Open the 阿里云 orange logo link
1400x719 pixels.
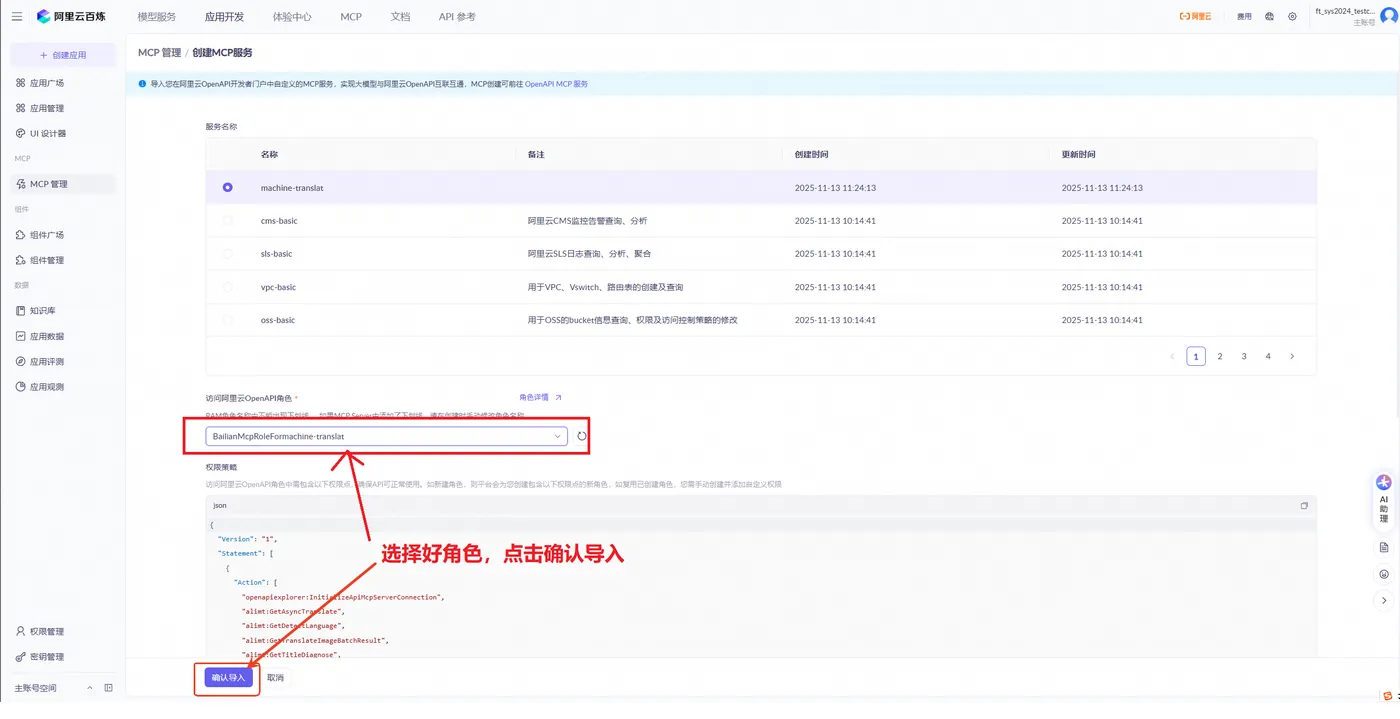tap(1195, 16)
